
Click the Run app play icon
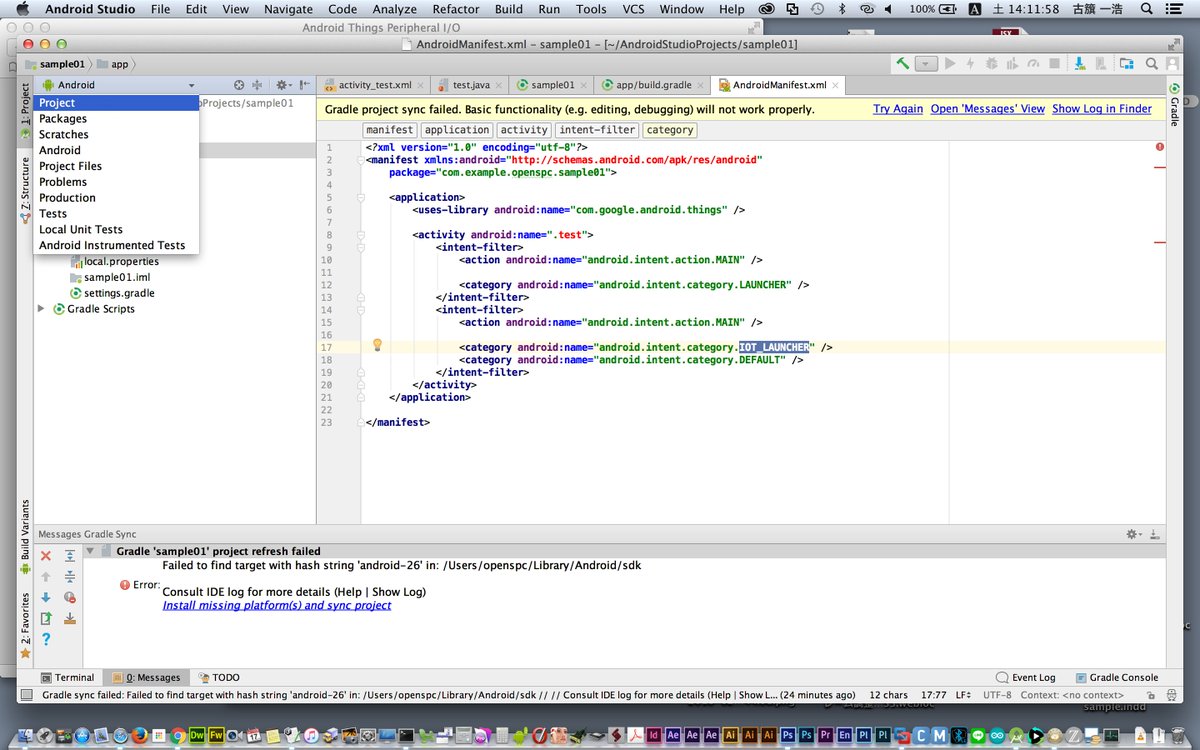(x=950, y=63)
